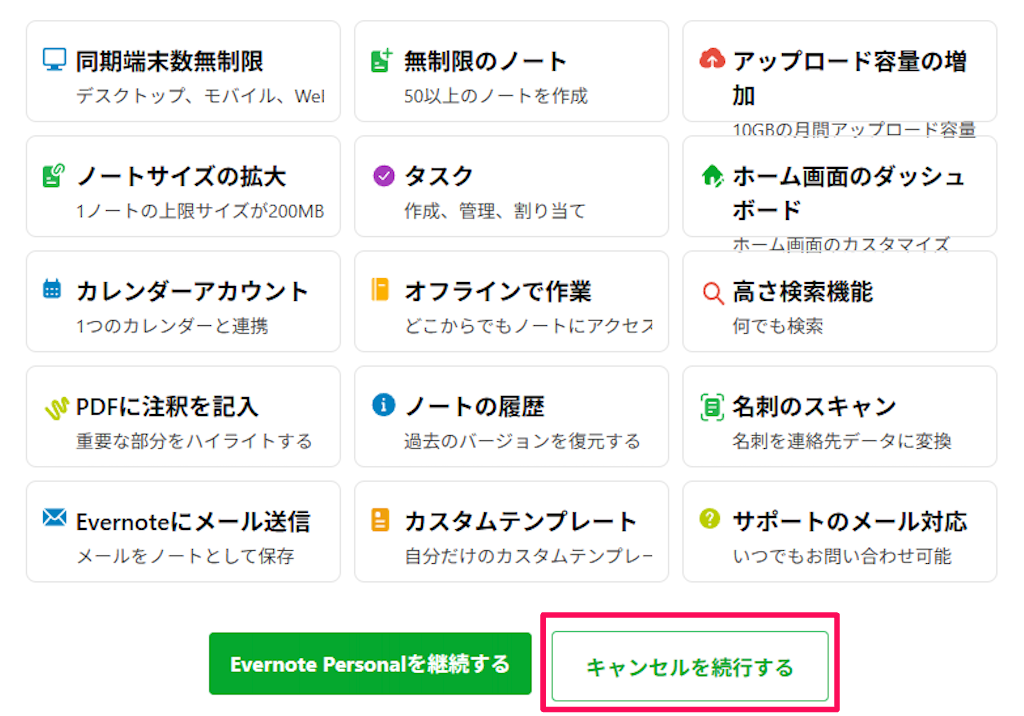This screenshot has height=716, width=1024.
Task: Click the 高さ検索機能 feature card title
Action: click(x=802, y=292)
